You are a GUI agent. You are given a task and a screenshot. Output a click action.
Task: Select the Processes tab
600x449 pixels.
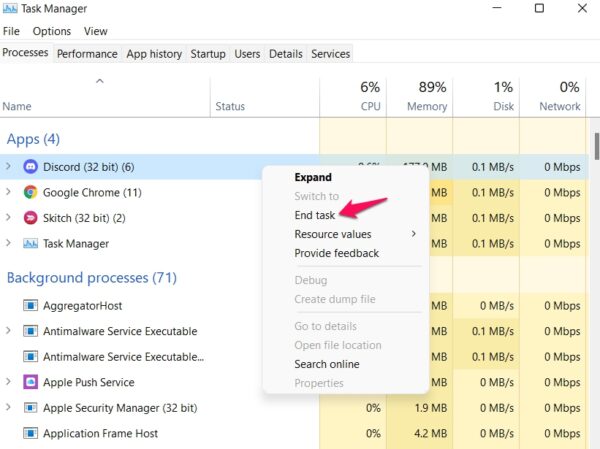[25, 52]
